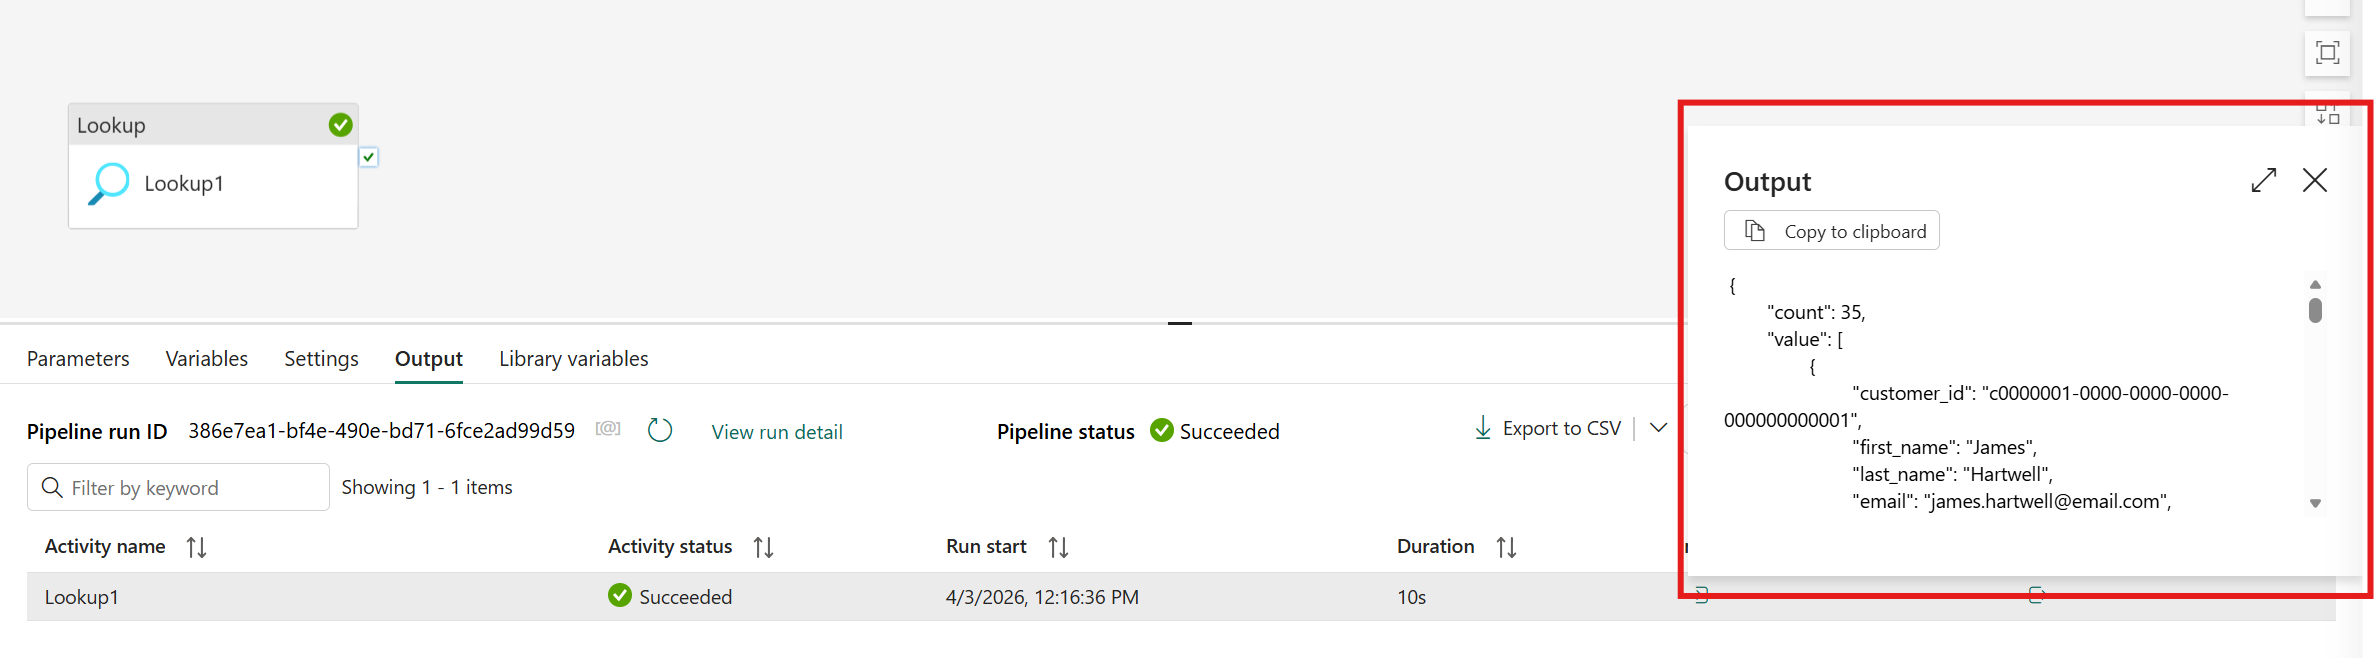Viewport: 2374px width, 658px height.
Task: Expand the Output panel to full size
Action: point(2264,180)
